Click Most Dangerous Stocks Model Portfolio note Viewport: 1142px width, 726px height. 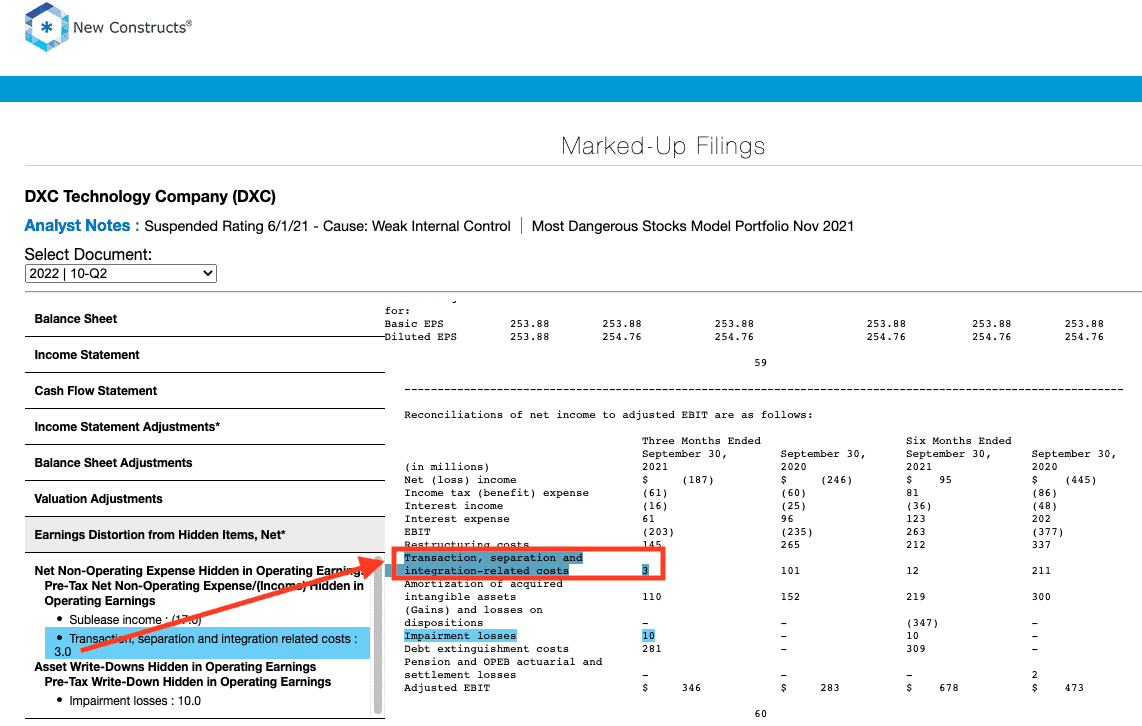693,226
